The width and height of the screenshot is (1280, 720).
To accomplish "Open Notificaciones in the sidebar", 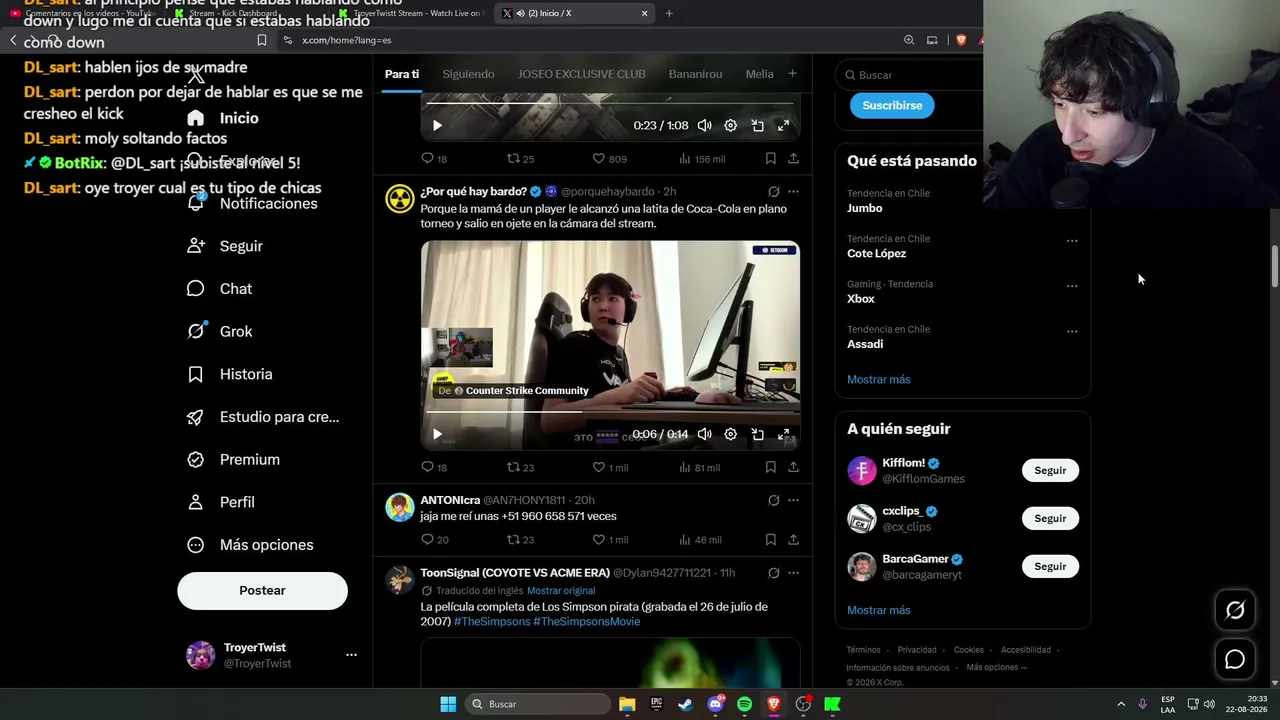I will click(252, 204).
